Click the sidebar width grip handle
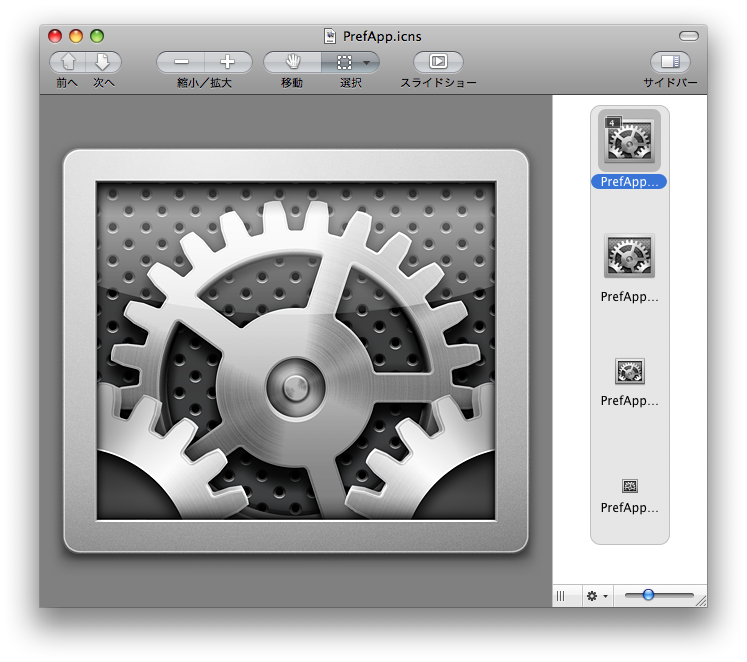The height and width of the screenshot is (662, 747). pyautogui.click(x=561, y=596)
